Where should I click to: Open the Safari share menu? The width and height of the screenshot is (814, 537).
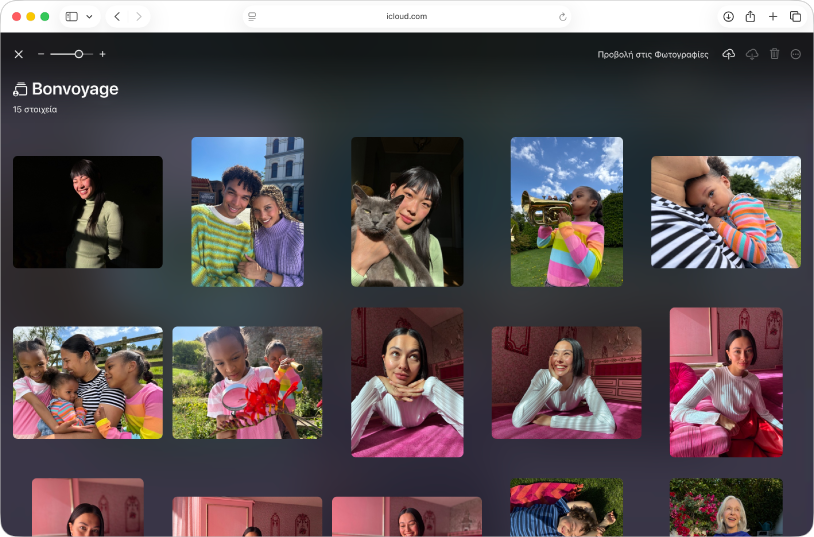pos(750,17)
